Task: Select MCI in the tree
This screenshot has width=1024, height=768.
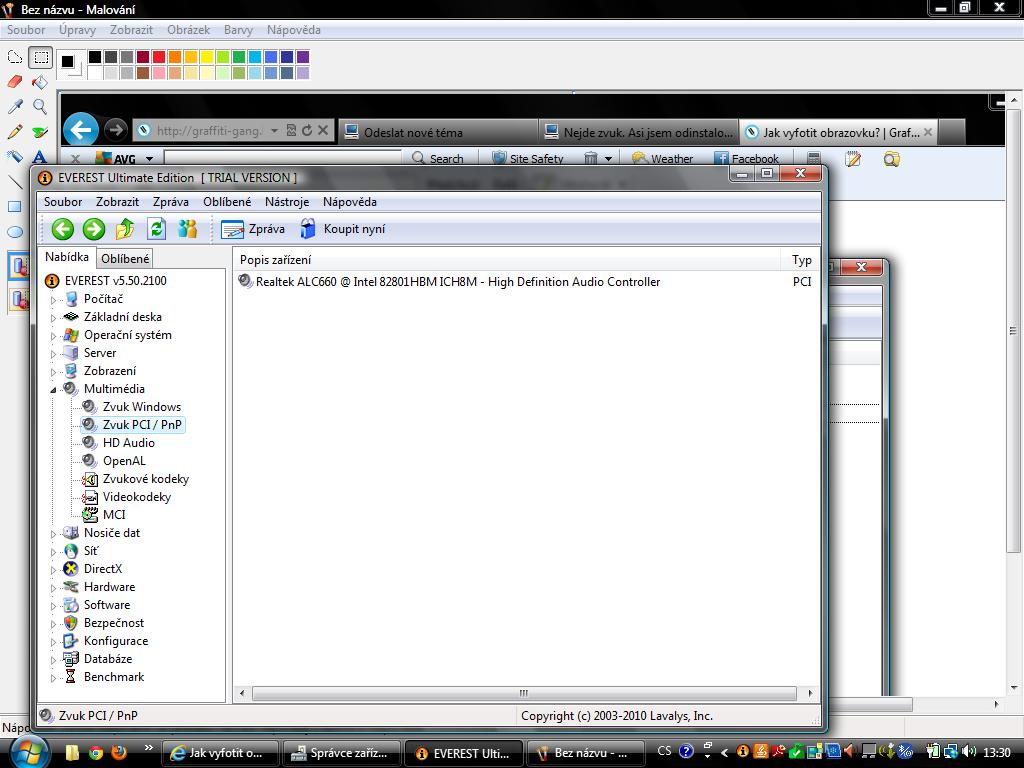Action: [114, 515]
